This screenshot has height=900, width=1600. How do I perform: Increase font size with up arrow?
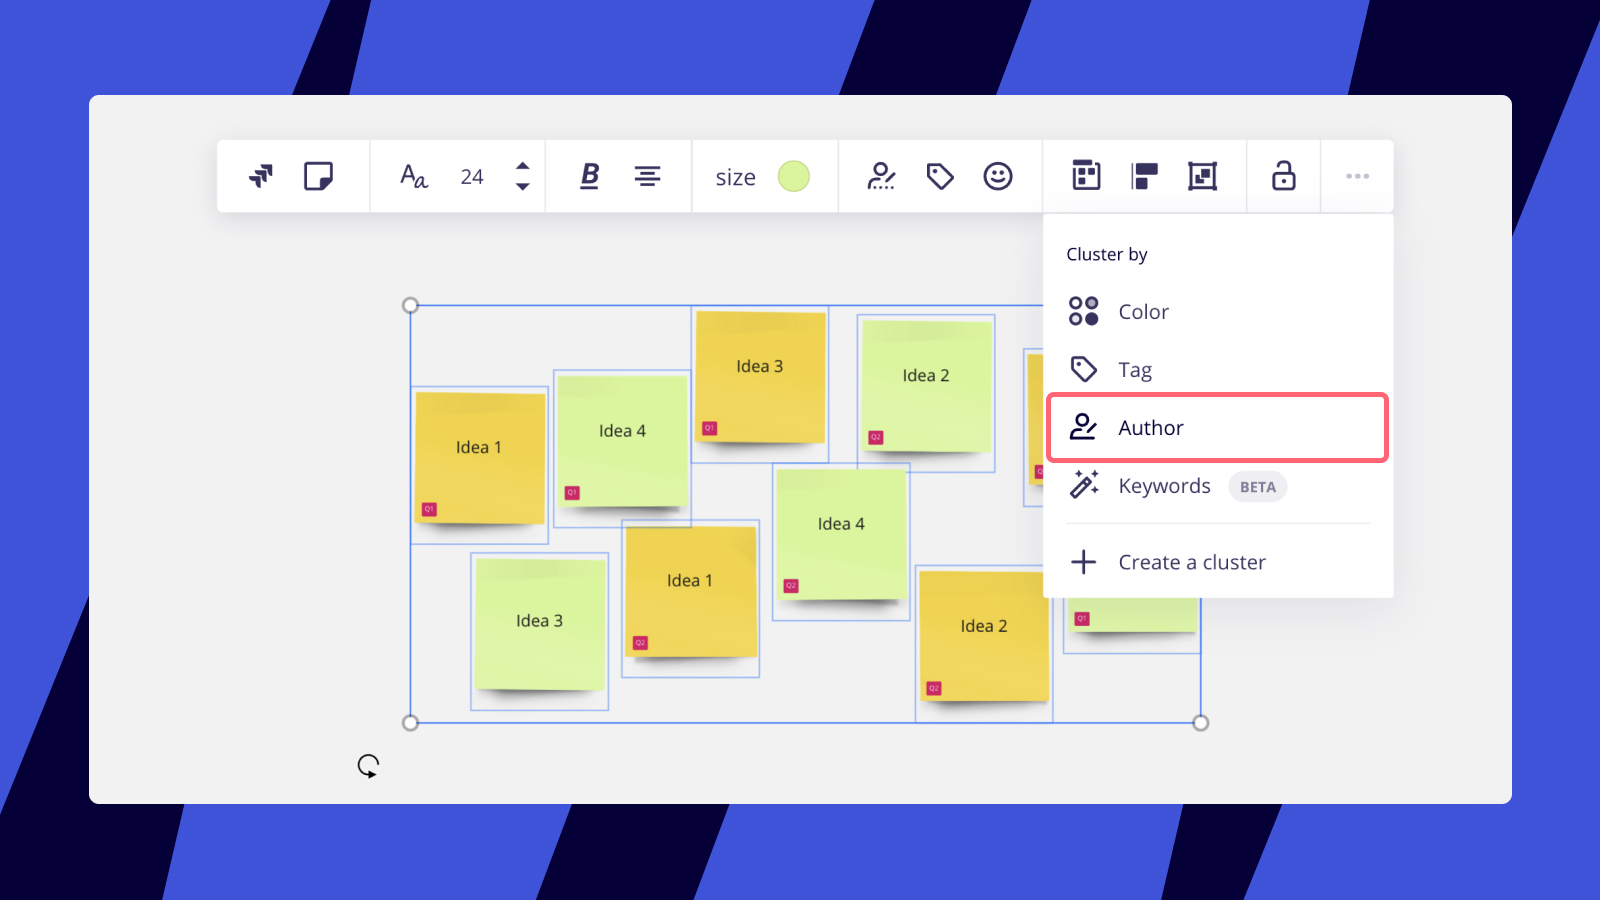point(522,166)
